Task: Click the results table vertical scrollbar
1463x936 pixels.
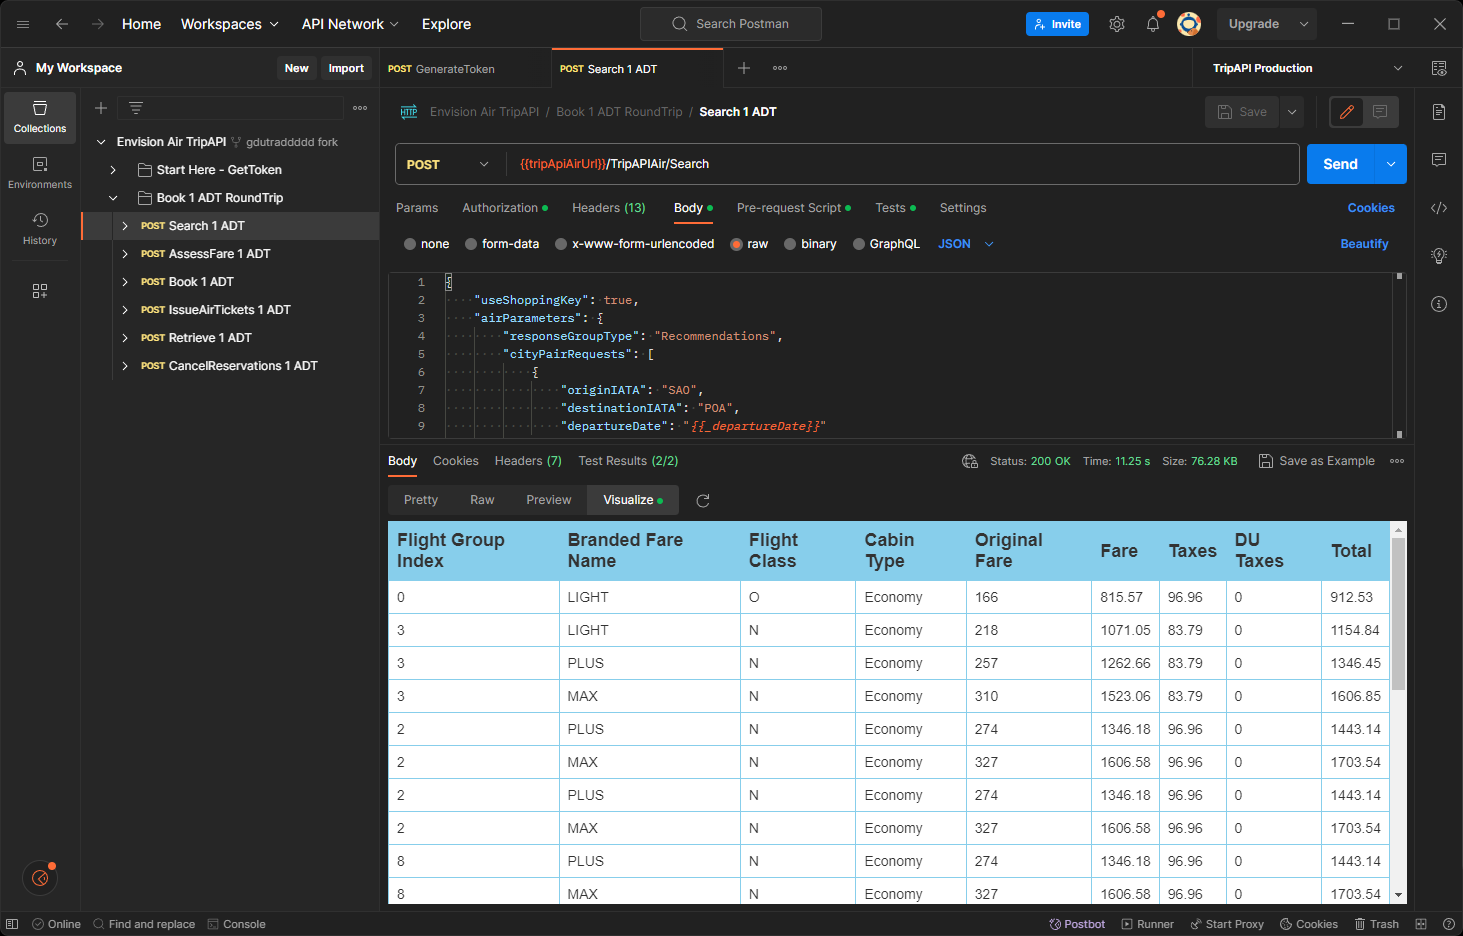Action: click(1398, 615)
